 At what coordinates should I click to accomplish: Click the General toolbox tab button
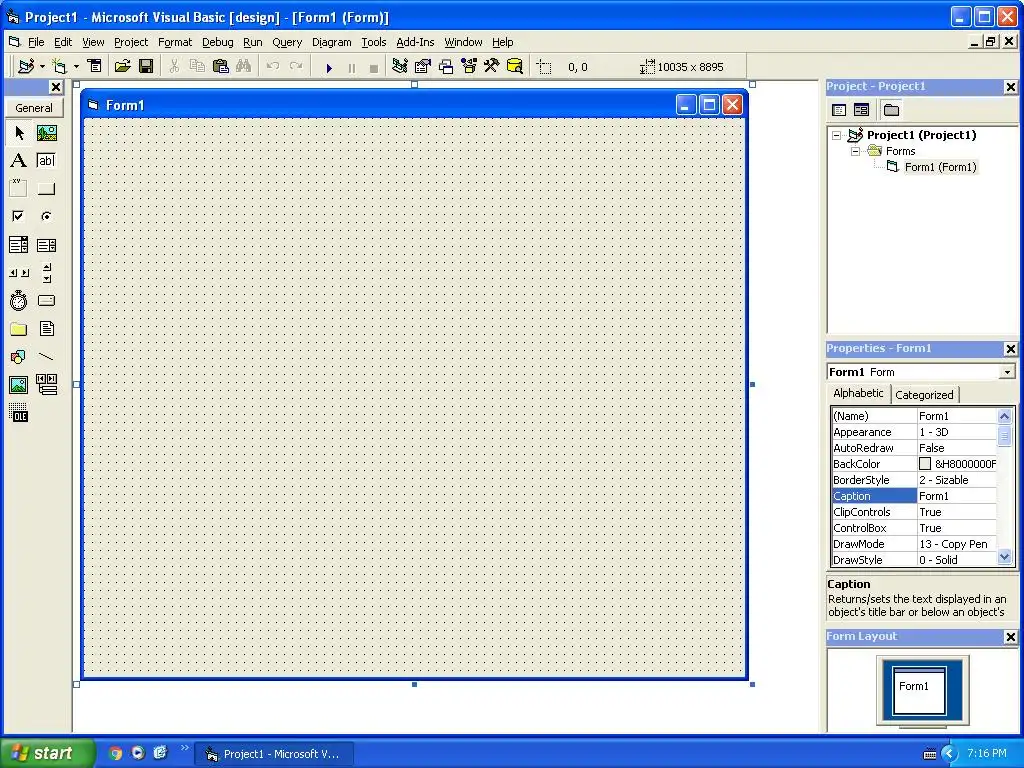click(x=34, y=108)
